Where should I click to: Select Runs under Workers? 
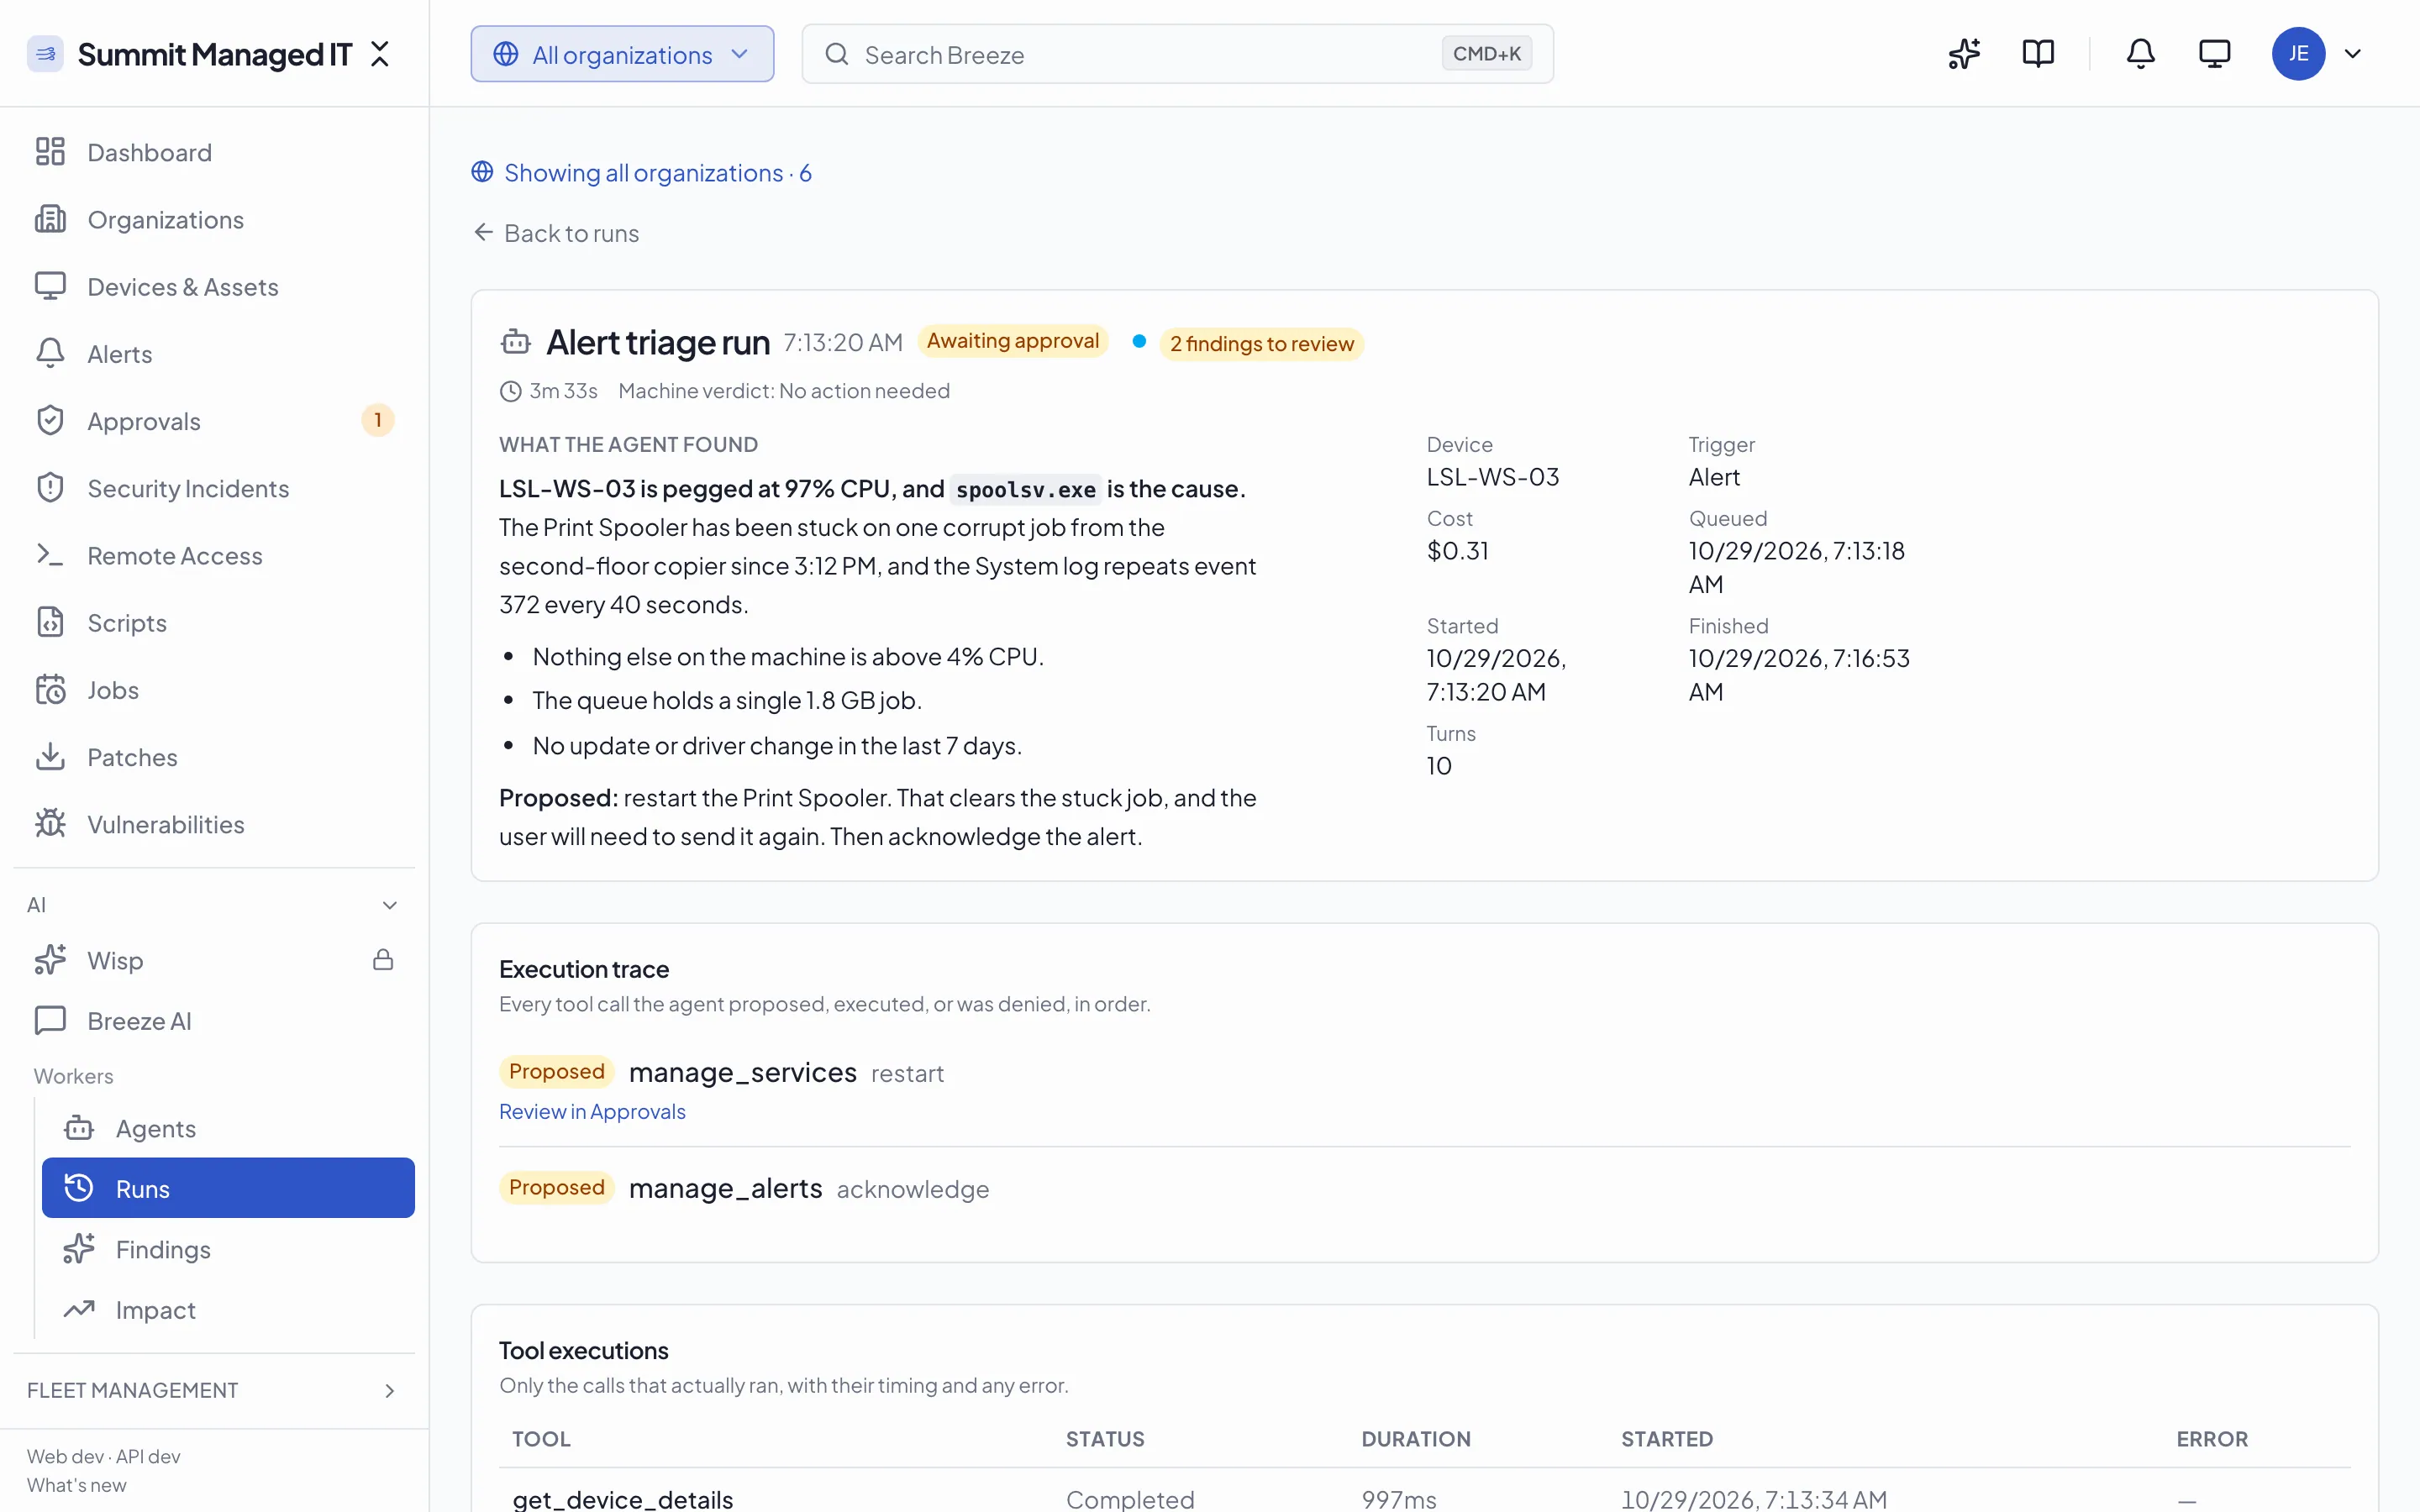click(228, 1188)
